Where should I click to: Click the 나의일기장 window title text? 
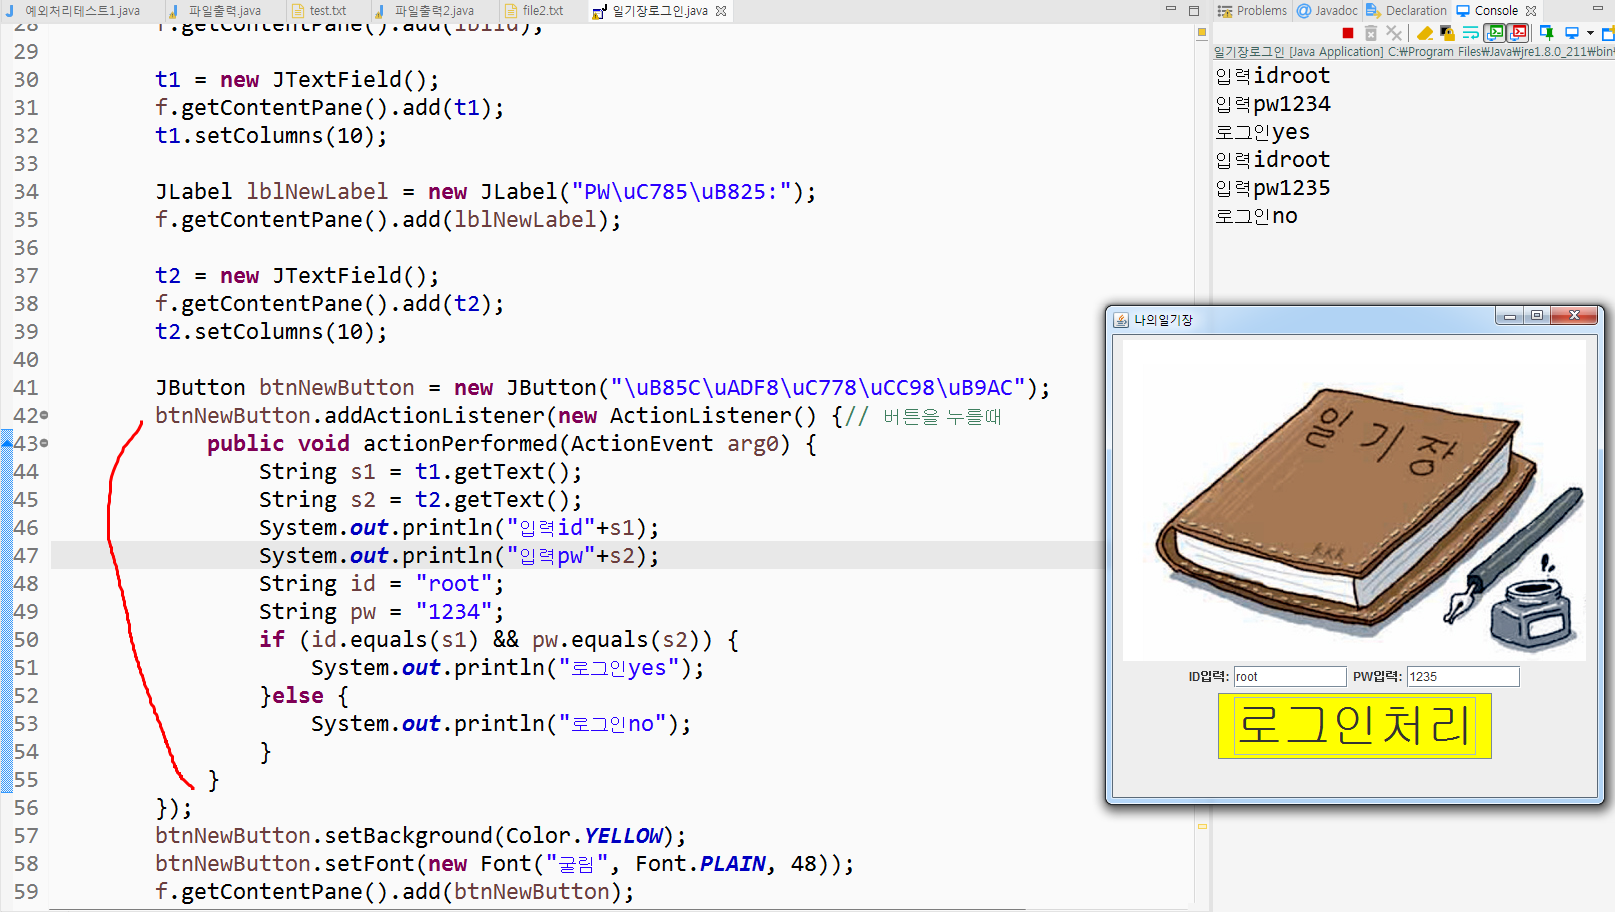pyautogui.click(x=1163, y=320)
